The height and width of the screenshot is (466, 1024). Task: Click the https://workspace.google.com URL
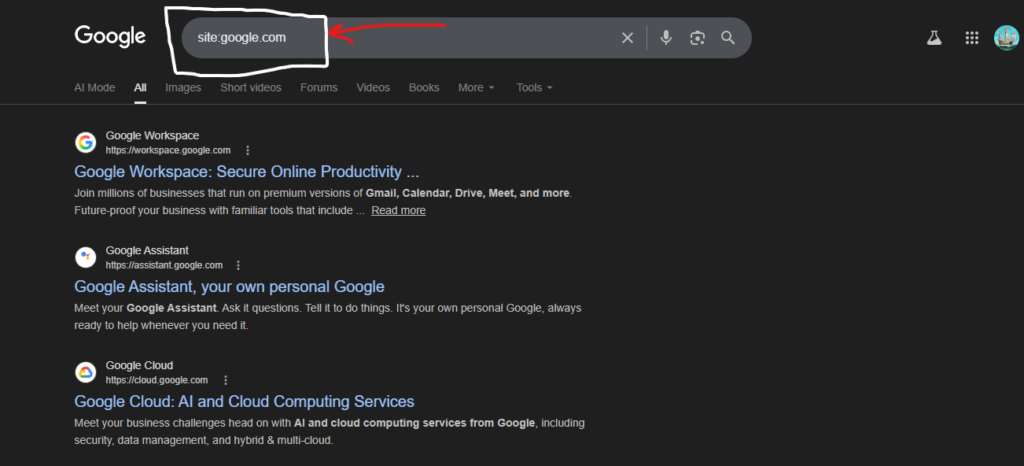[168, 150]
